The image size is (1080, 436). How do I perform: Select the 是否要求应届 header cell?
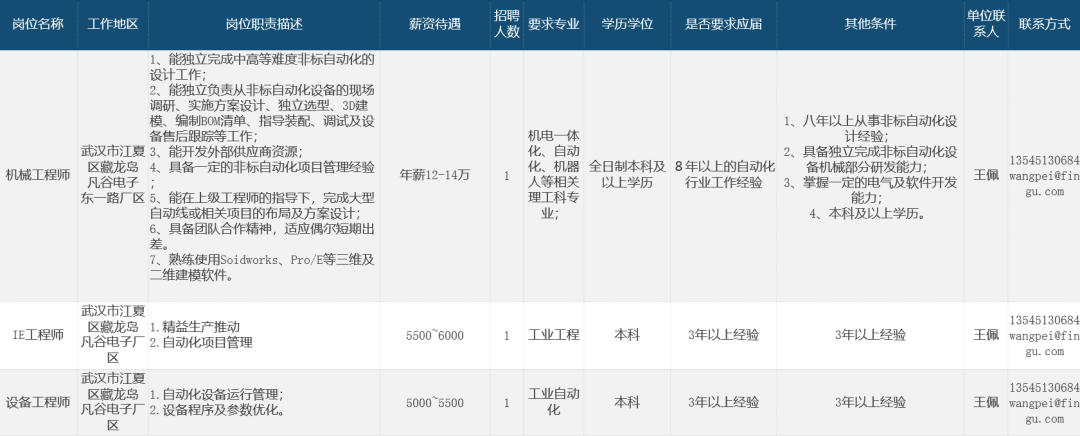[724, 24]
